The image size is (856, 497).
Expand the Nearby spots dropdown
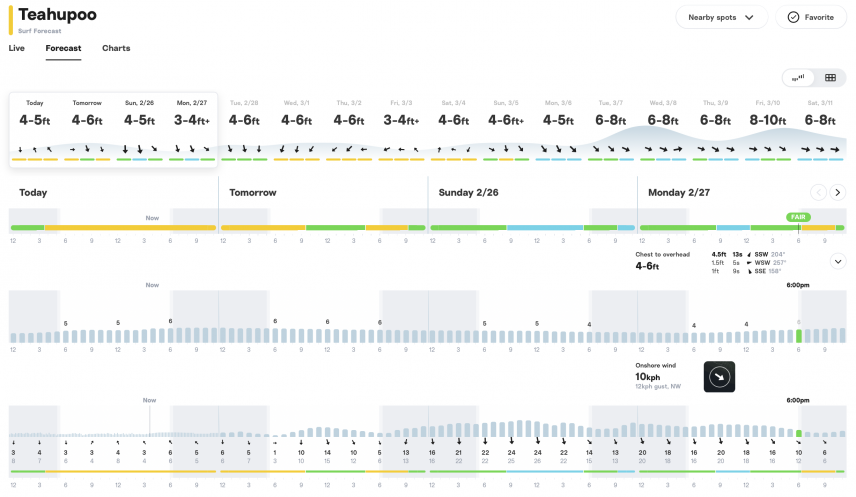721,17
